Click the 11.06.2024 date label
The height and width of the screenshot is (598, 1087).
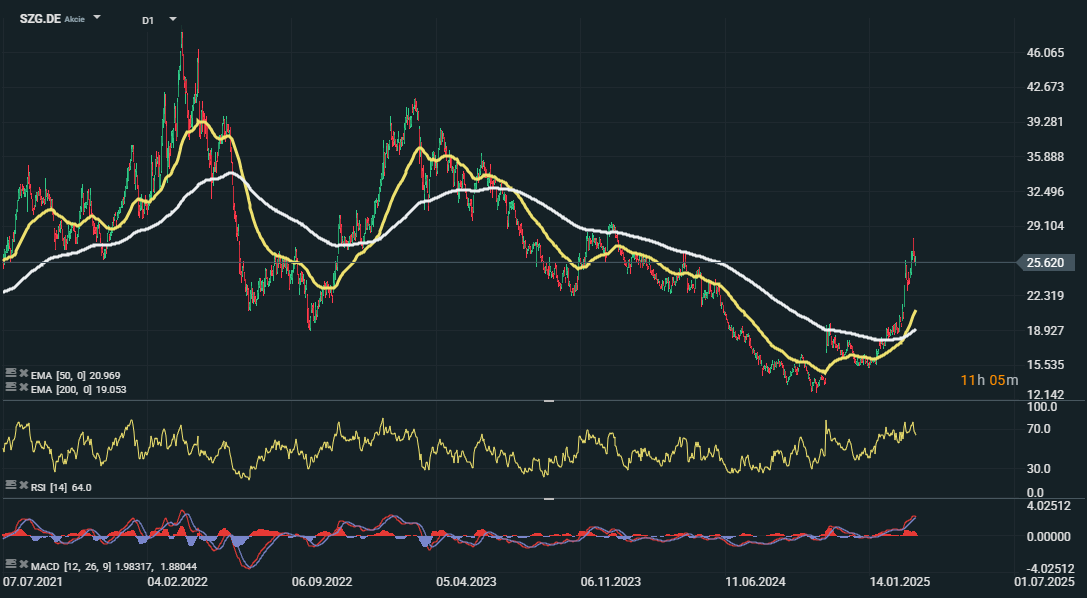tap(755, 581)
